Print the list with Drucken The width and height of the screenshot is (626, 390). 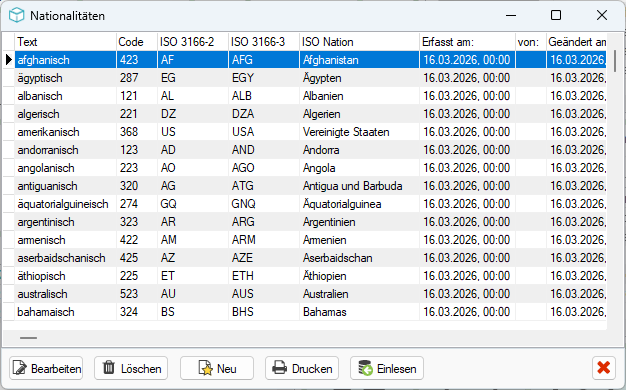click(x=302, y=368)
